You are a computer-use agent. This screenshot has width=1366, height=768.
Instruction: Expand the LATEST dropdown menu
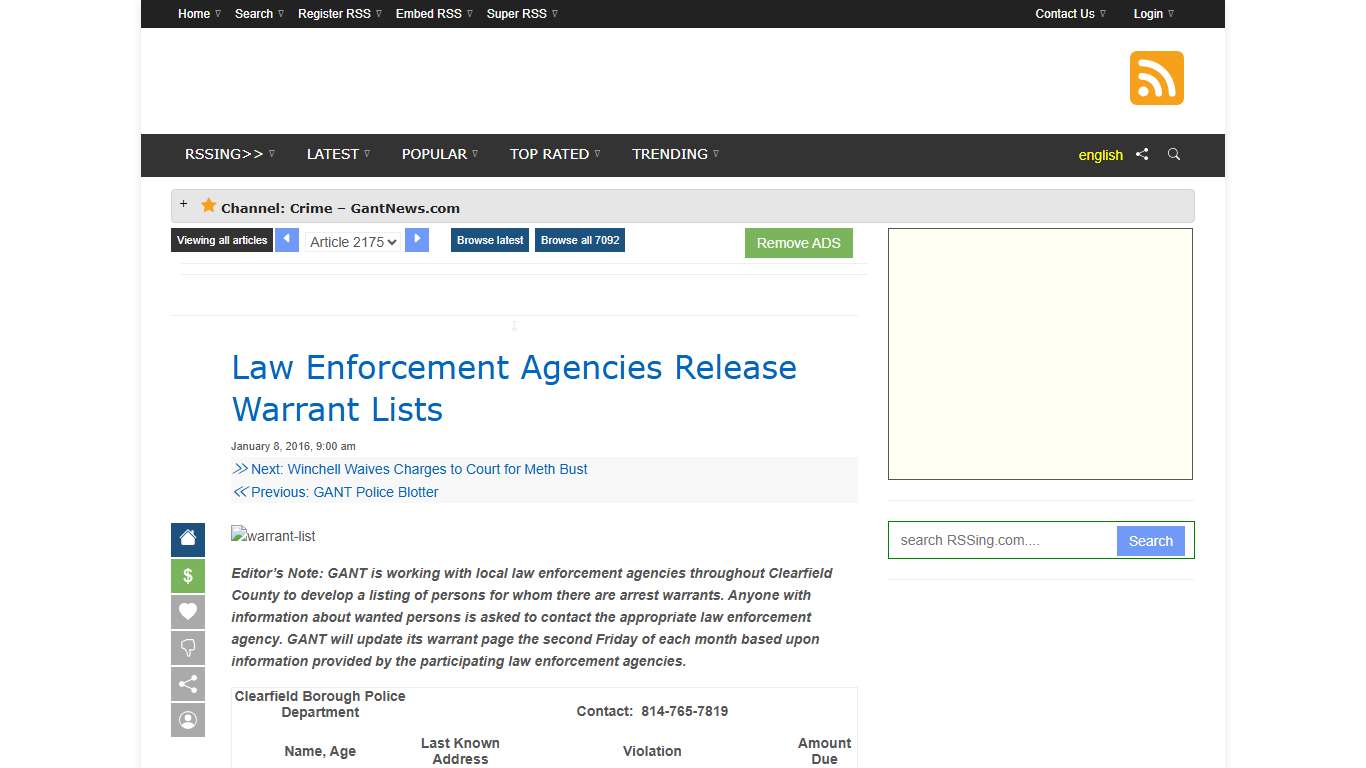click(334, 154)
